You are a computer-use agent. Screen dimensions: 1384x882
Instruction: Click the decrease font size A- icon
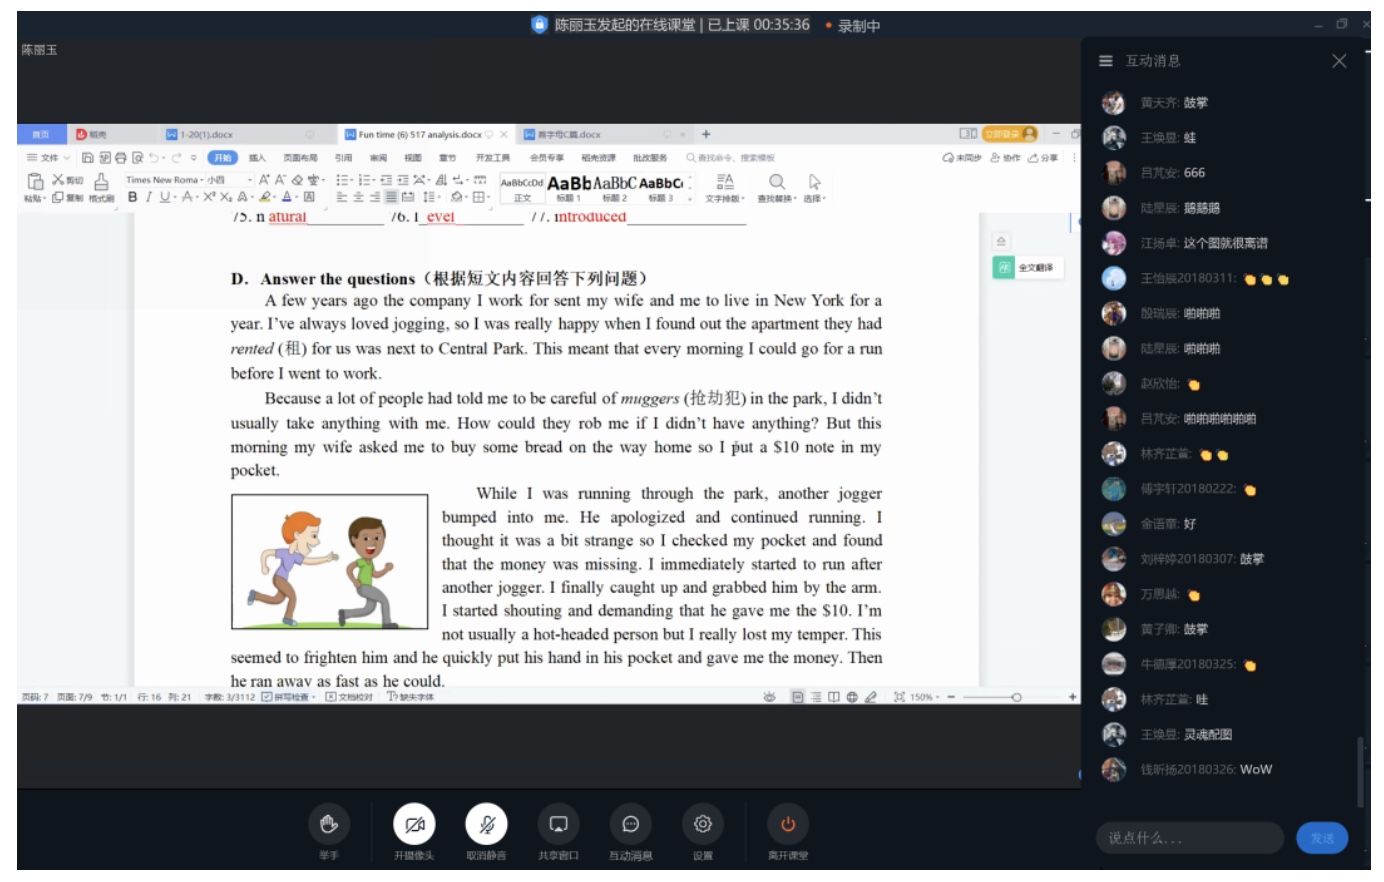point(280,180)
